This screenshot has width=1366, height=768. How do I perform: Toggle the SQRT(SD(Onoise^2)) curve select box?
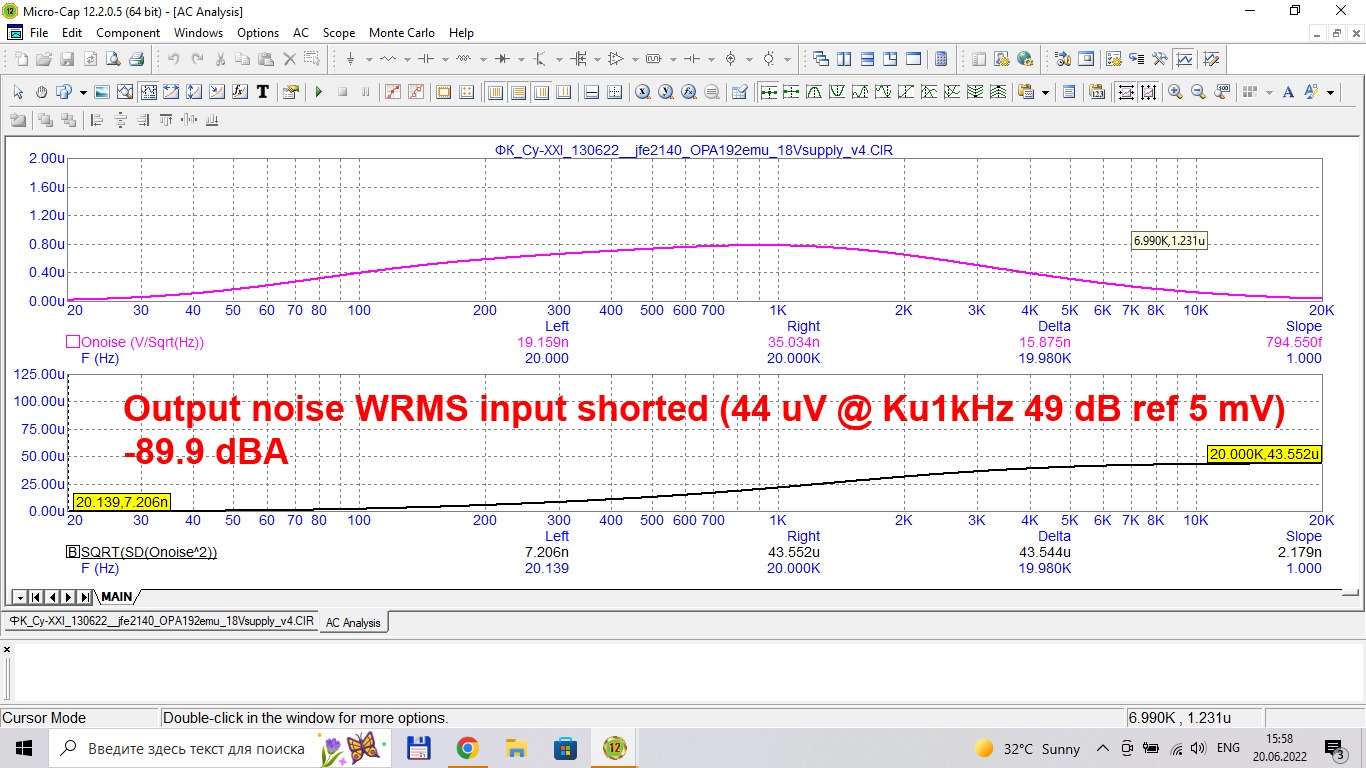coord(73,552)
